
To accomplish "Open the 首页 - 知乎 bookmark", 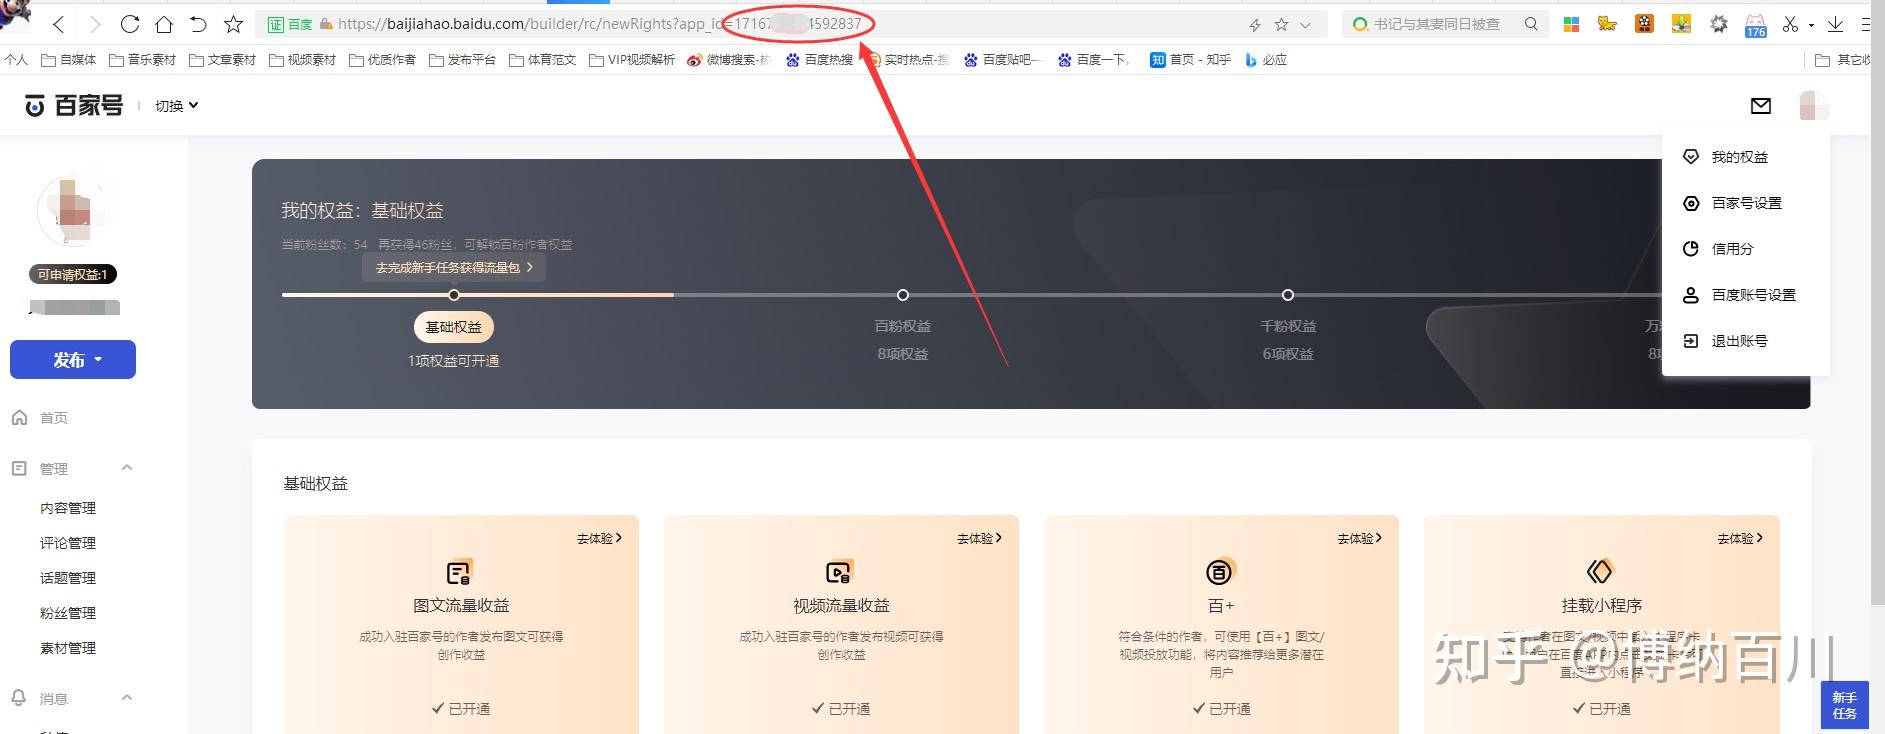I will click(x=1190, y=60).
